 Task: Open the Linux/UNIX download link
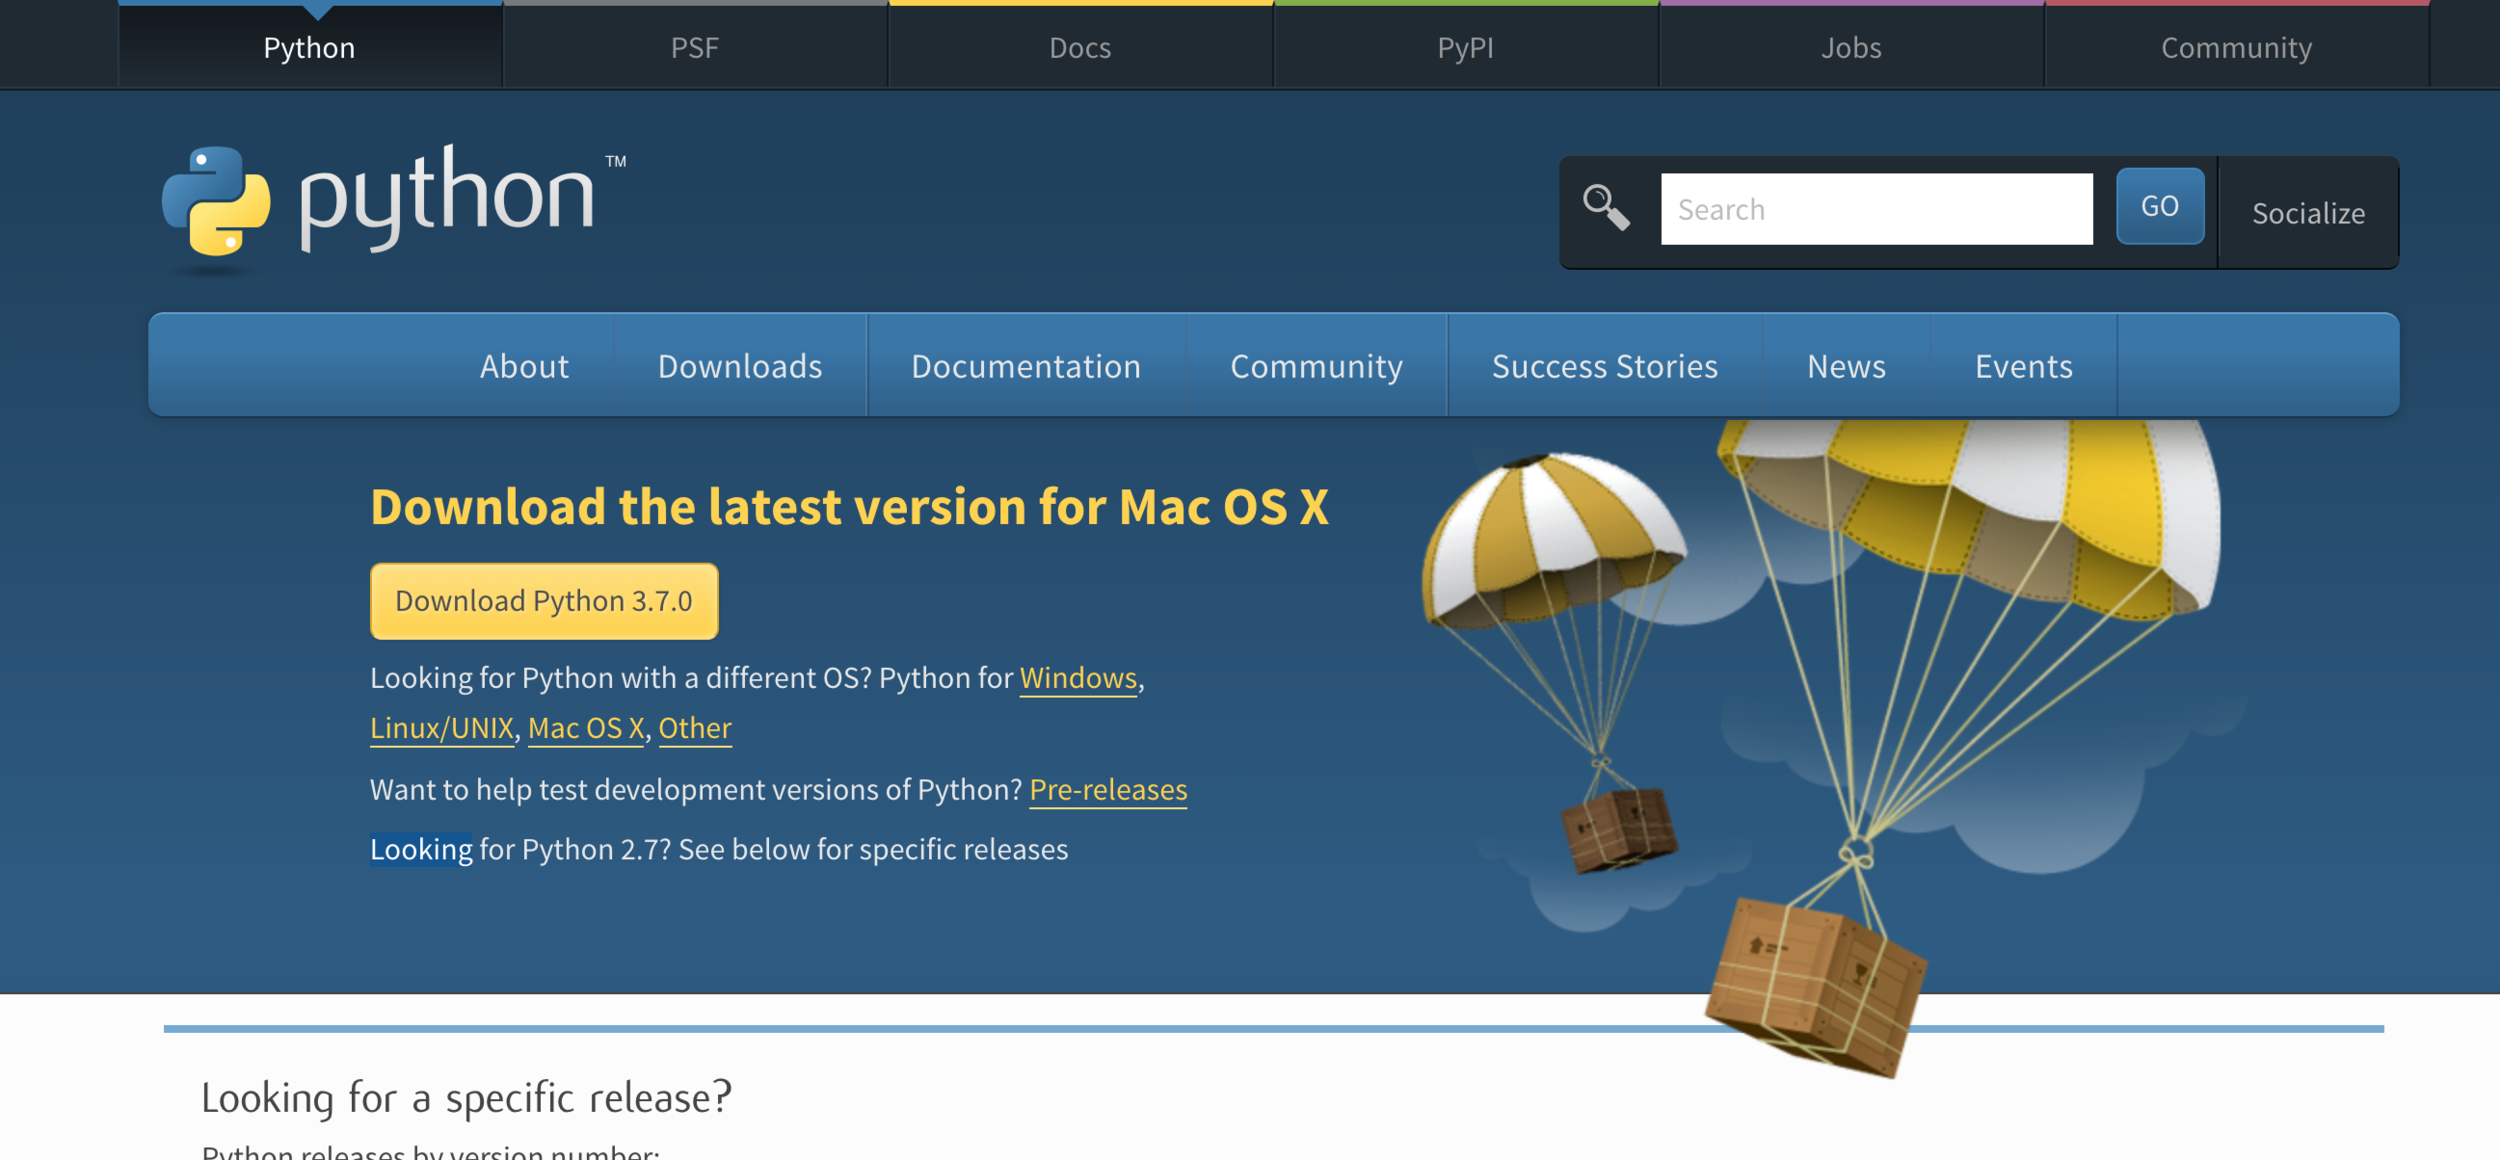[x=441, y=728]
